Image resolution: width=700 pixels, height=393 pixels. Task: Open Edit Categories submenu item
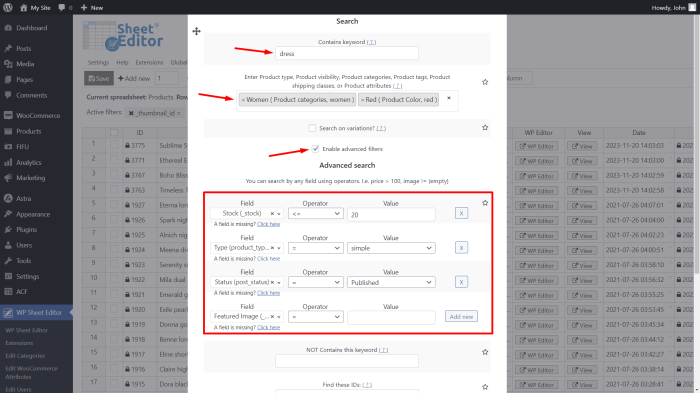coord(25,356)
